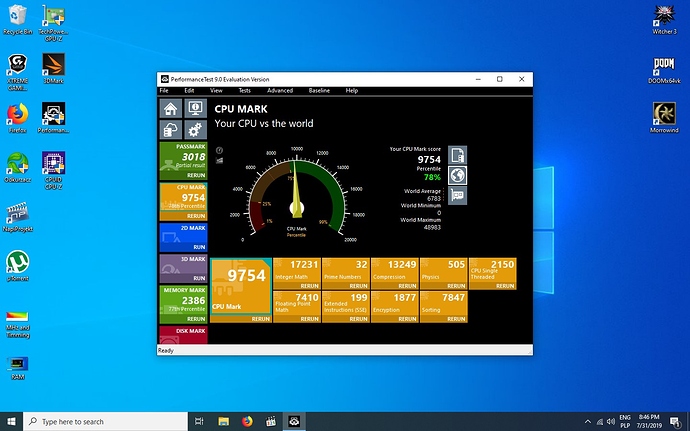Open the settings gears icon in PerformanceTest
The image size is (690, 431).
(x=195, y=129)
